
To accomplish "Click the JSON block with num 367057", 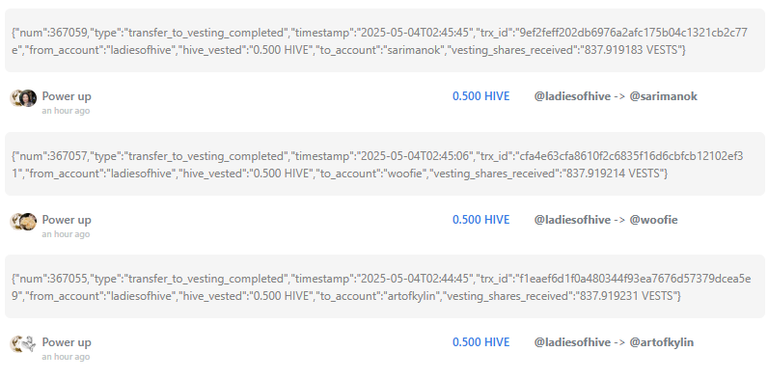I will pos(384,164).
